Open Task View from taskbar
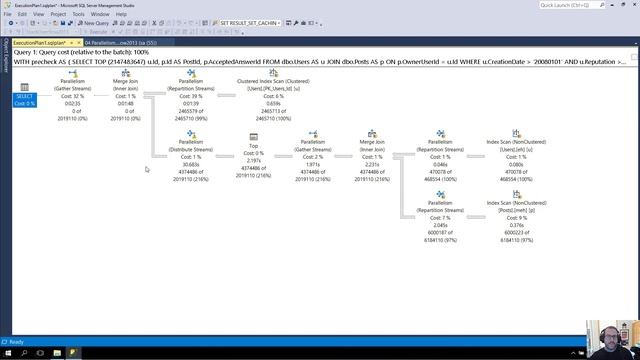This screenshot has width=640, height=360. [40, 353]
